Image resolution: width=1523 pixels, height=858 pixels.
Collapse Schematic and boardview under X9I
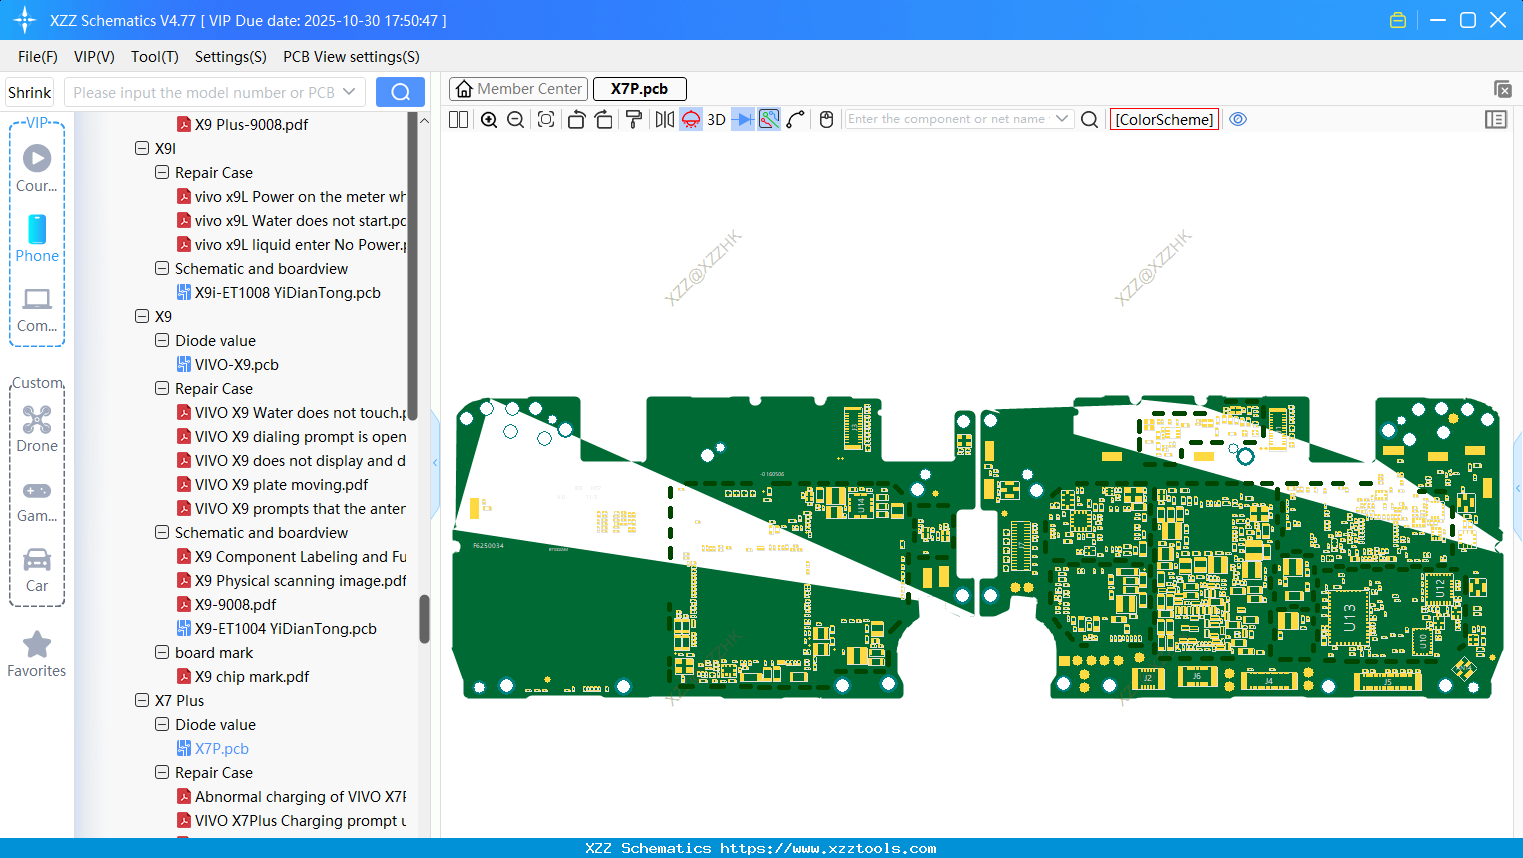[162, 268]
